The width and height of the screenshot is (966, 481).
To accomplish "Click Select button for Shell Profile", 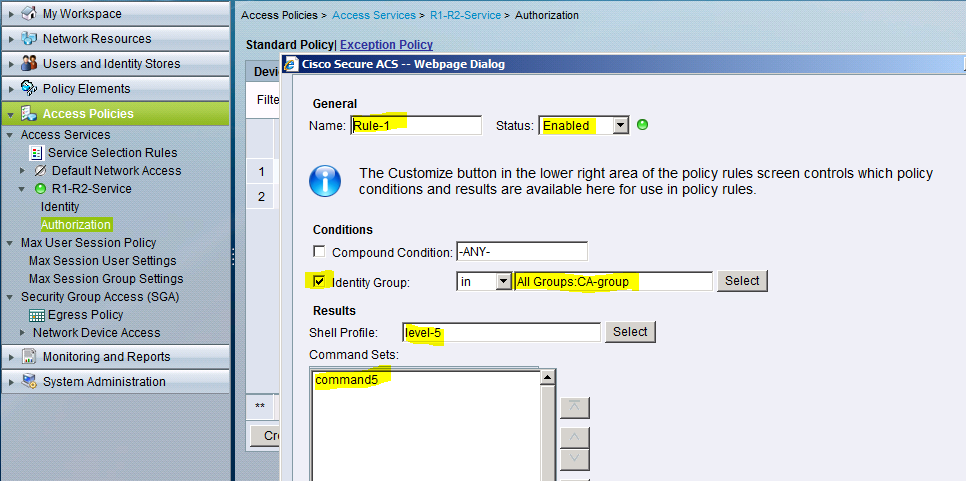I will pos(630,331).
